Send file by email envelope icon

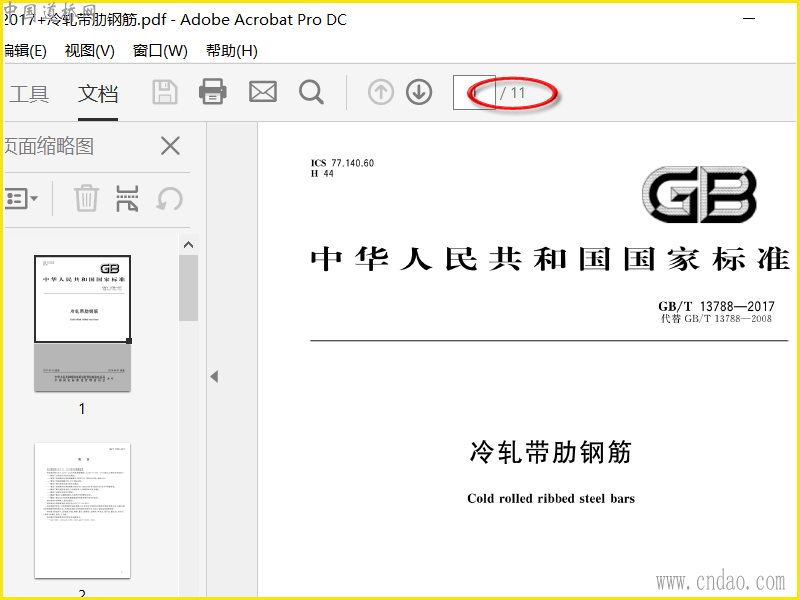click(263, 92)
